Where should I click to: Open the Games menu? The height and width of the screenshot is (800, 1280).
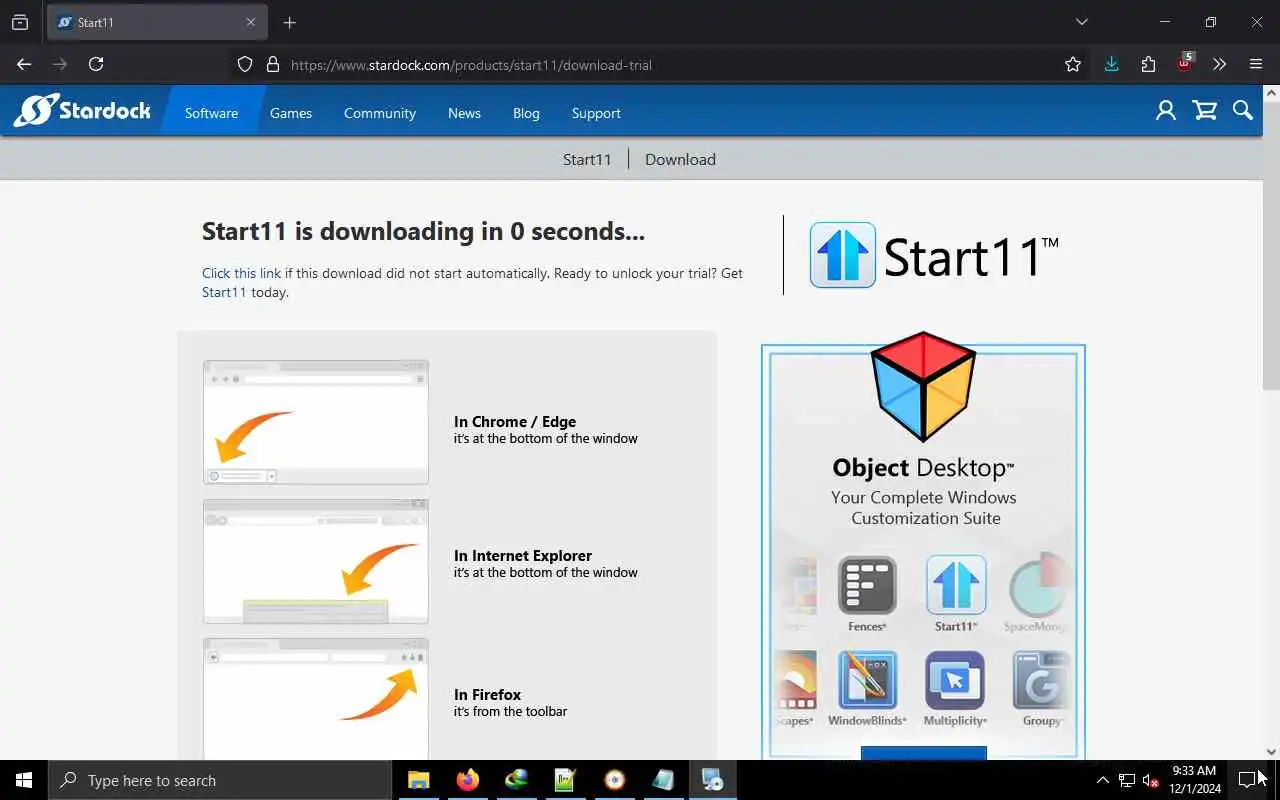[291, 113]
